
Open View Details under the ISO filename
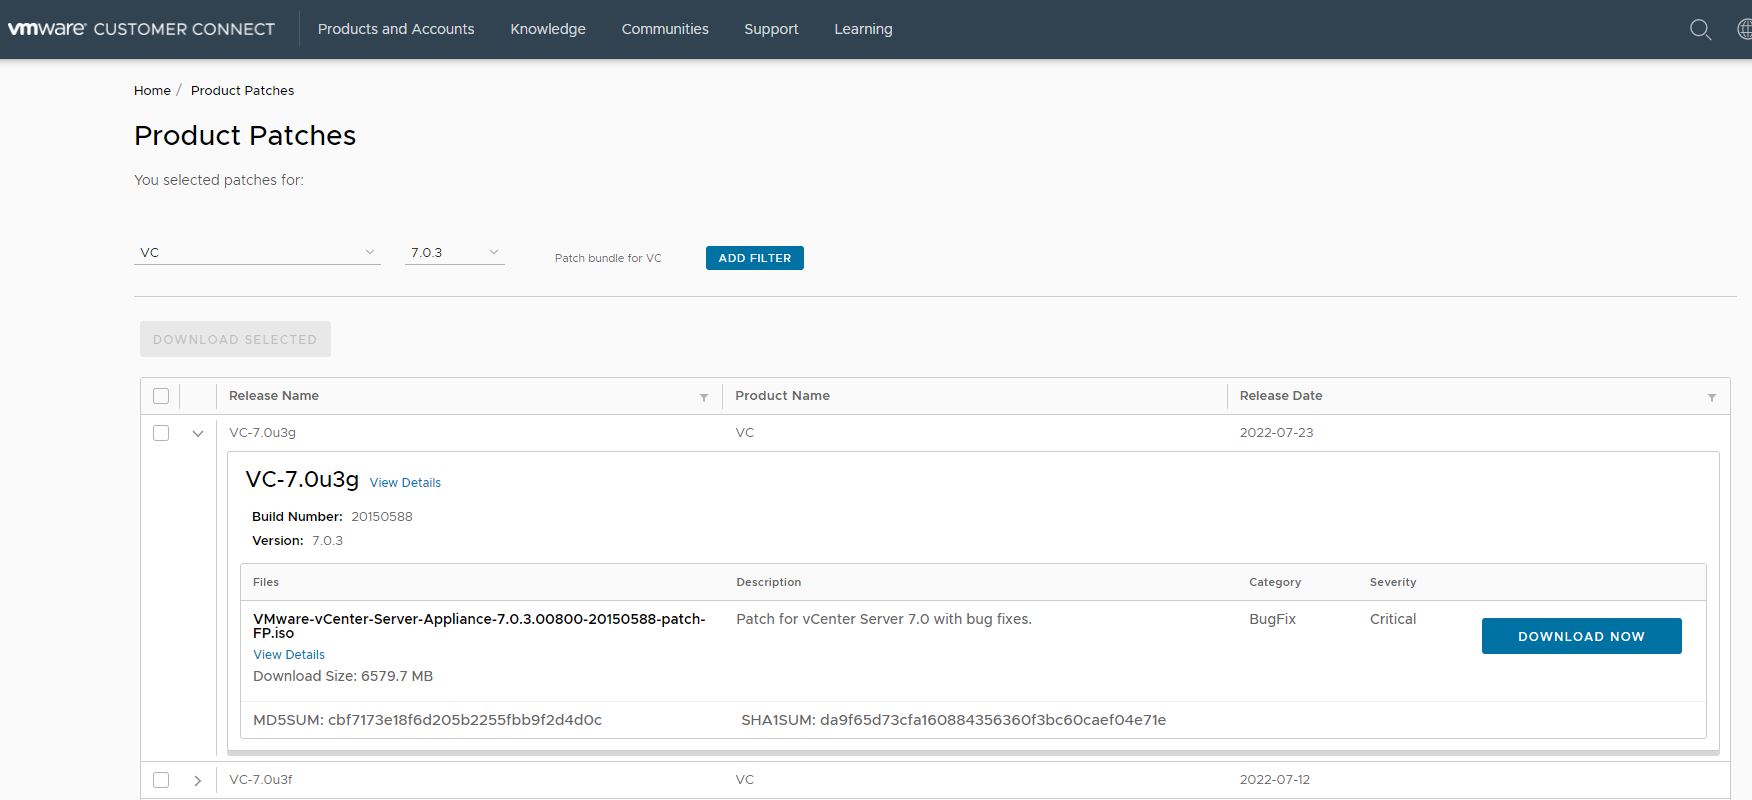289,654
